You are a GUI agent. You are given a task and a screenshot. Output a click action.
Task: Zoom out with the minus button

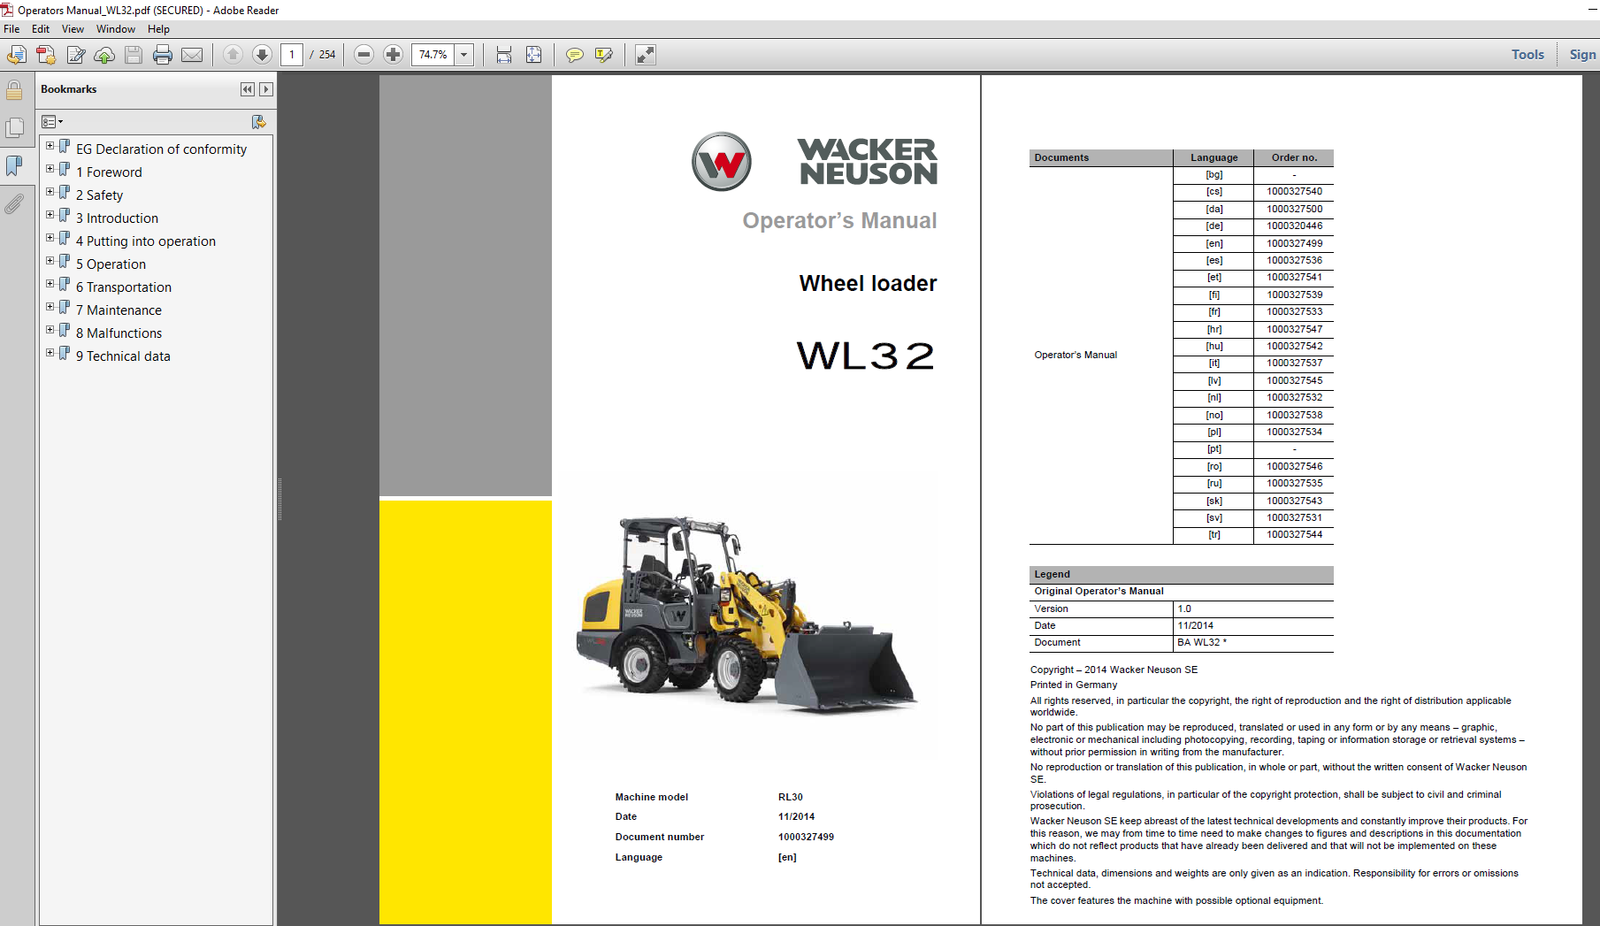[x=364, y=55]
